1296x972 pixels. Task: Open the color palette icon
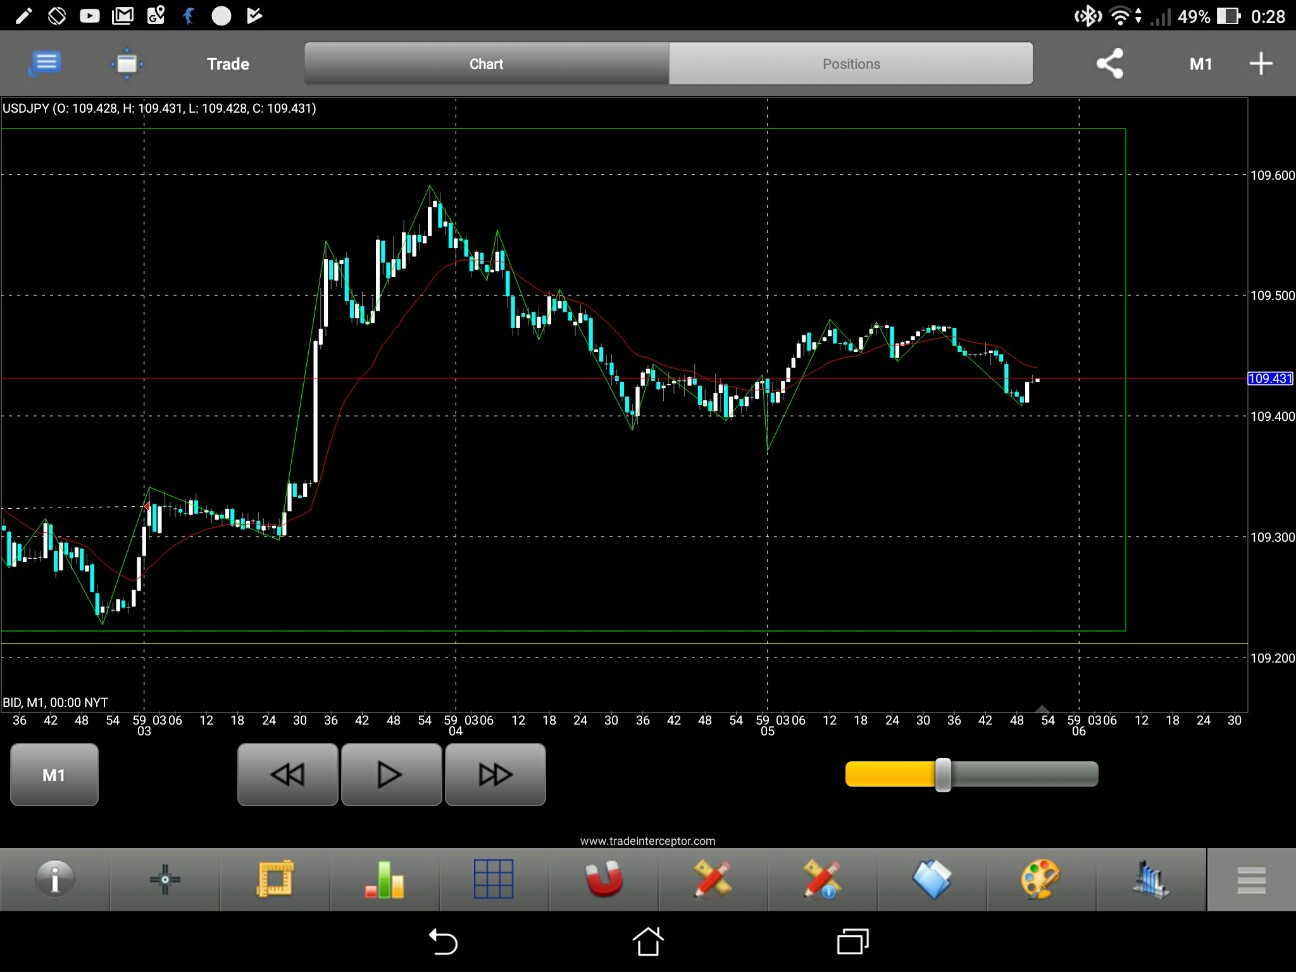(1041, 879)
